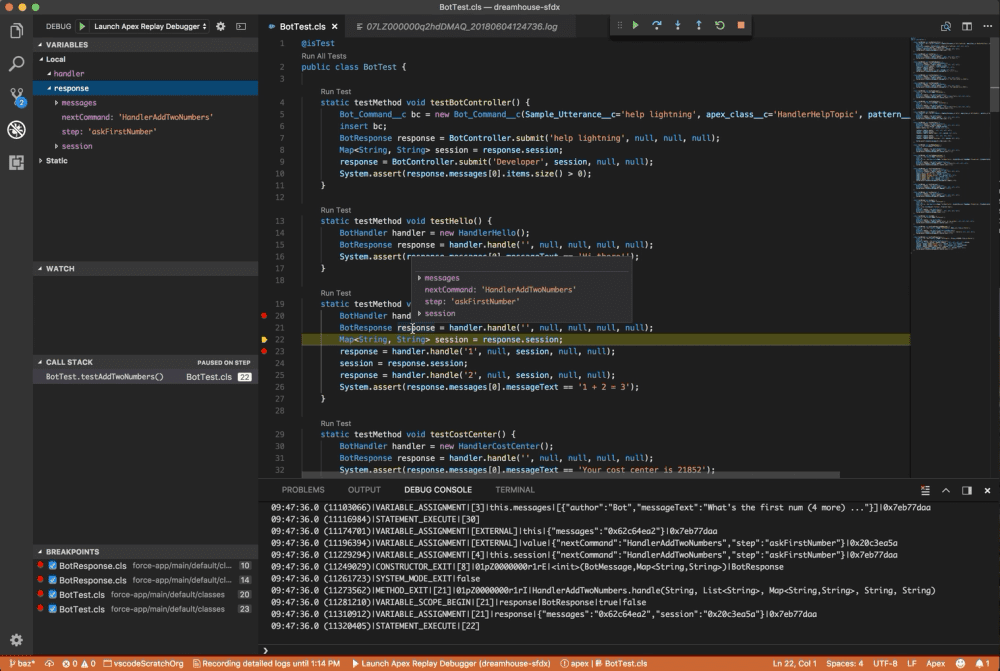
Task: Open the Launch Apex Replay Debugger dropdown
Action: [150, 26]
